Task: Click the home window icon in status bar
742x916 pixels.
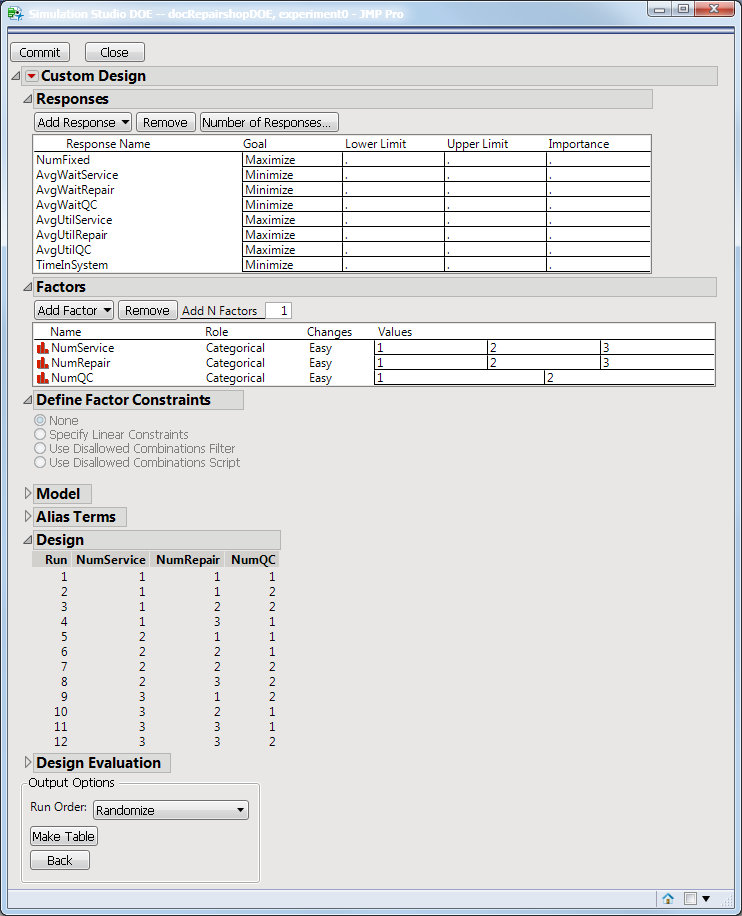Action: pos(668,898)
